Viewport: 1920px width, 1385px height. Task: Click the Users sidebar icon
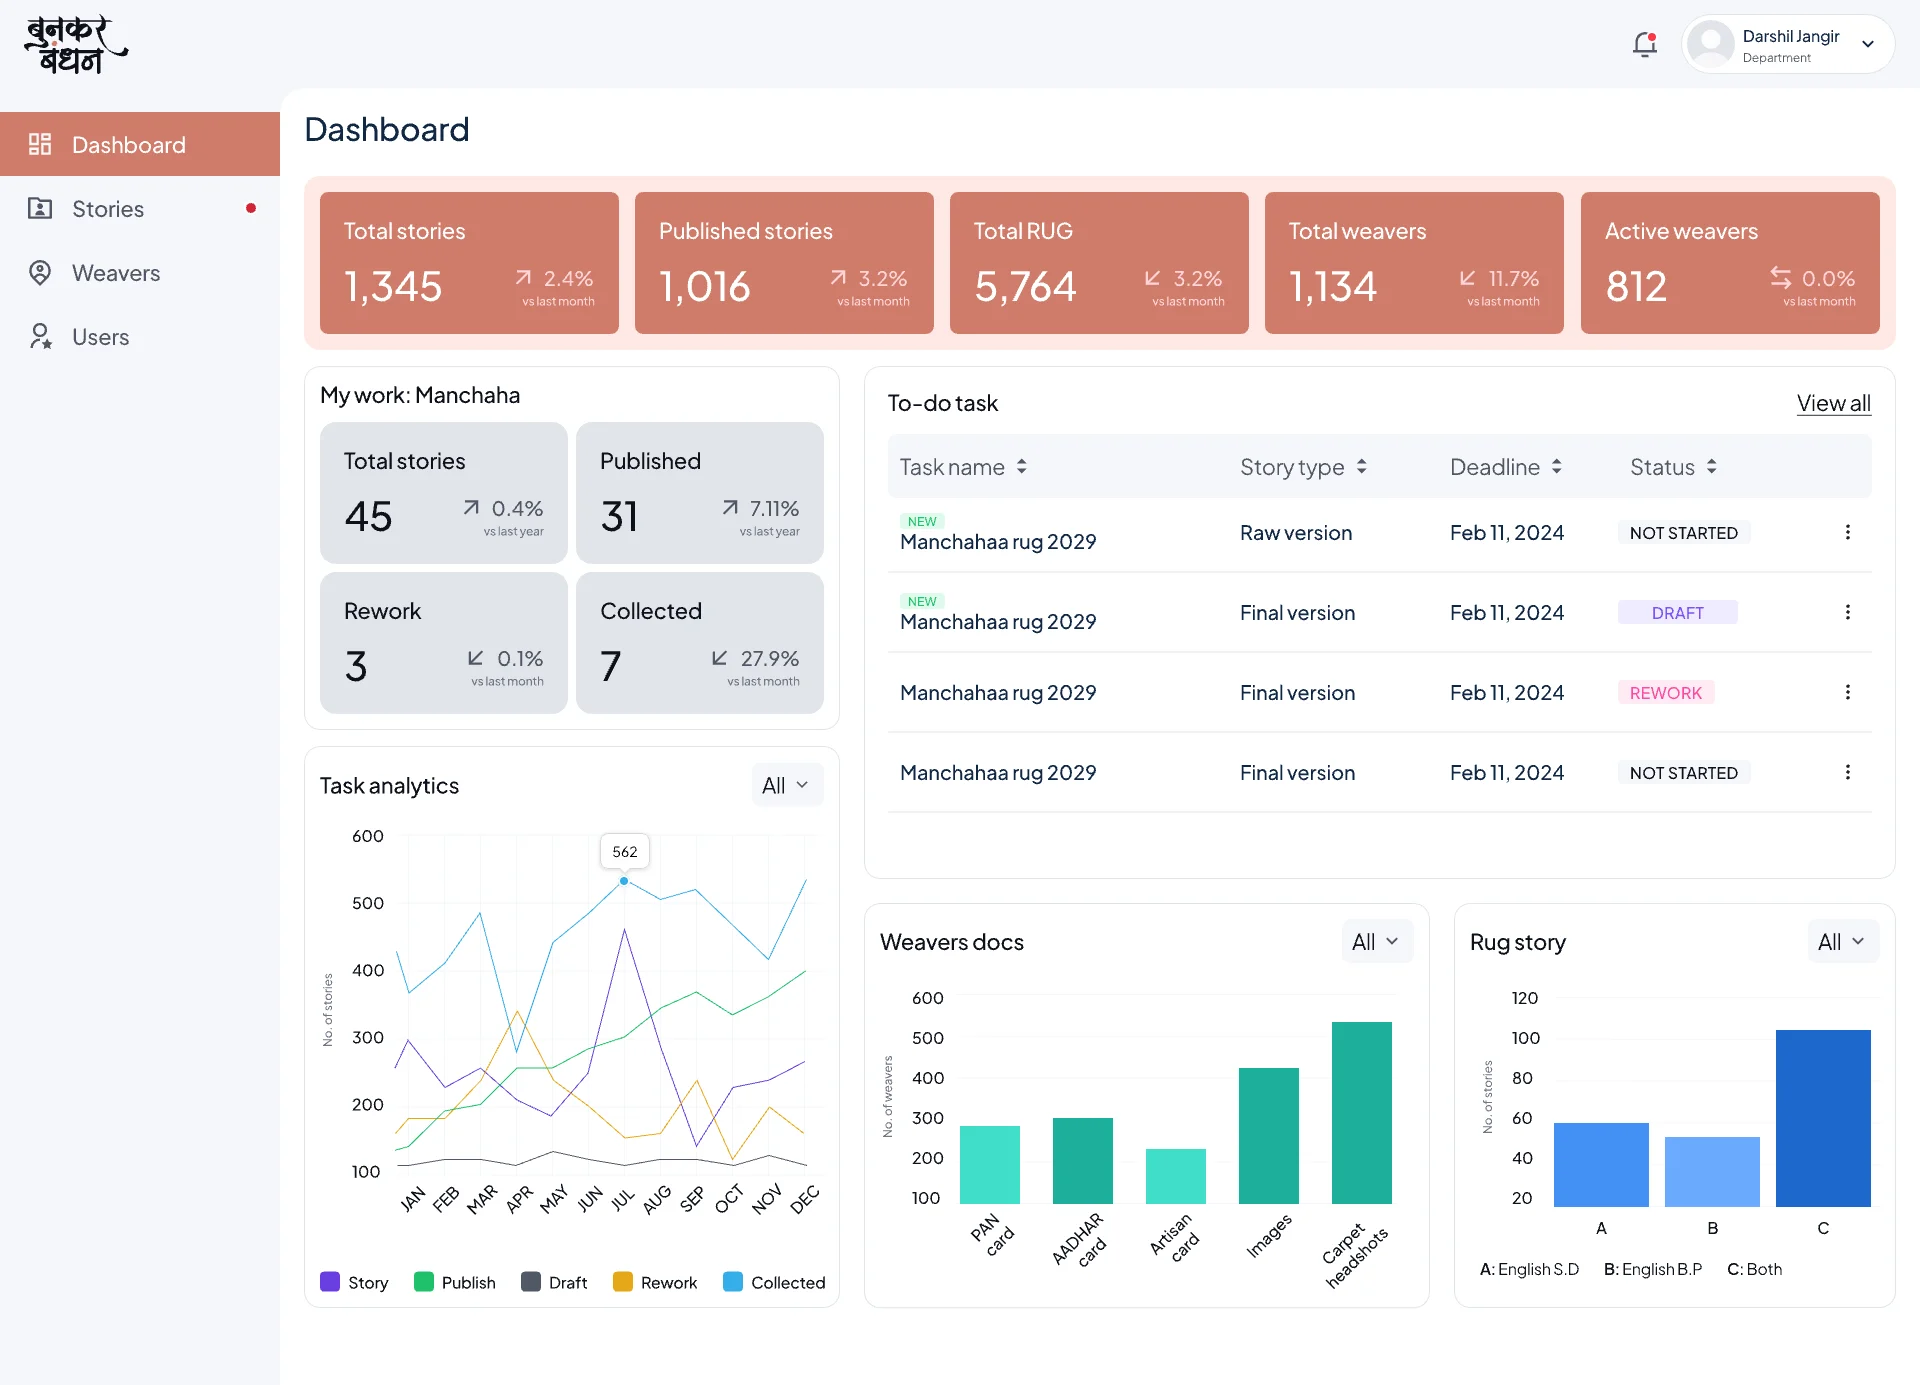40,336
